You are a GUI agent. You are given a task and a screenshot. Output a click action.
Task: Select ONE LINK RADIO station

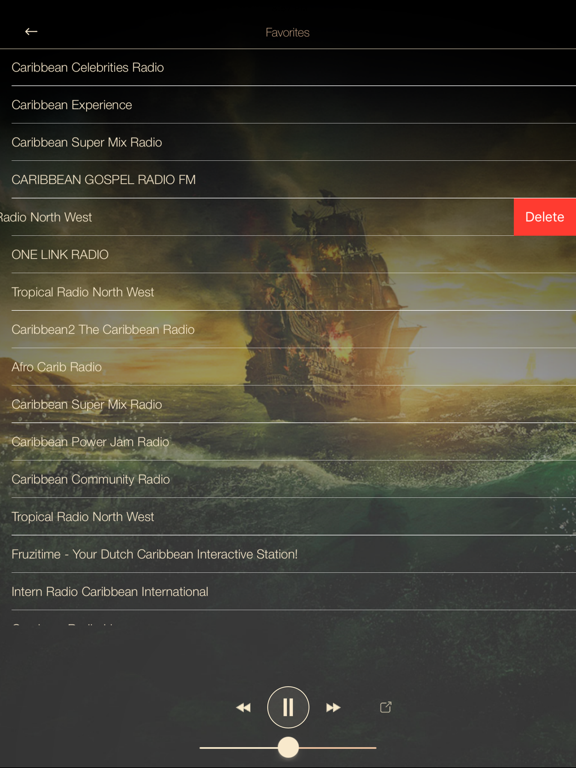[x=288, y=255]
